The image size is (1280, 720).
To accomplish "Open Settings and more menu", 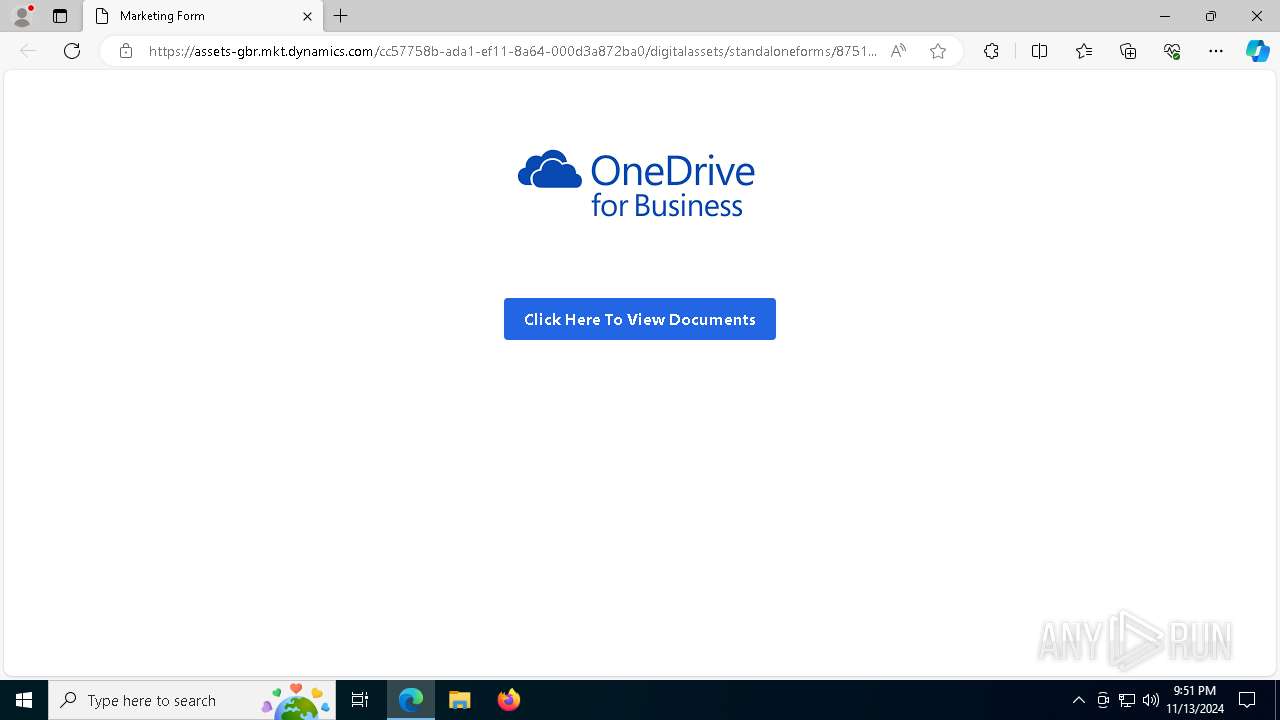I will click(1216, 51).
